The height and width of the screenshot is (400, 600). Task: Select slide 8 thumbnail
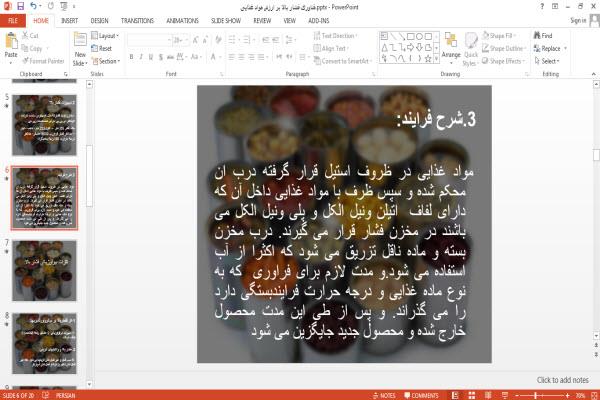[44, 343]
